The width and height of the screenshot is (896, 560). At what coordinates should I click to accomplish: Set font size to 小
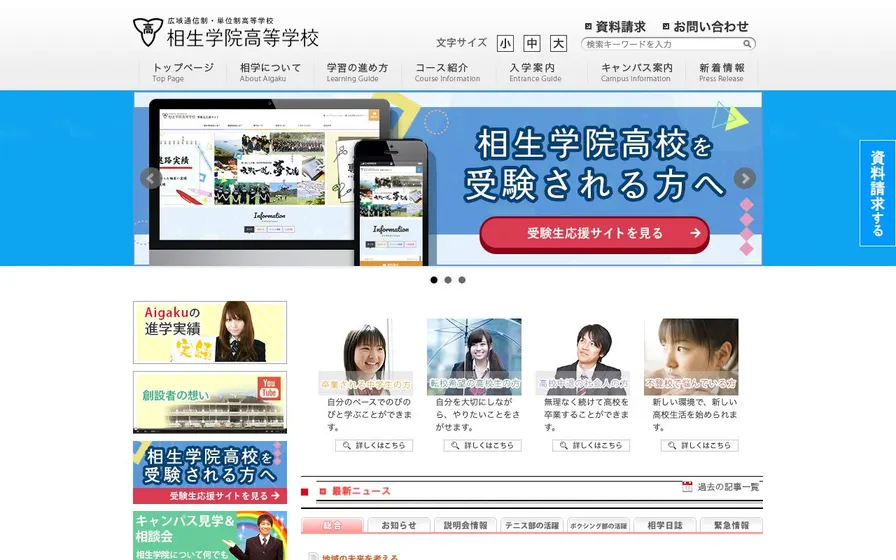coord(505,43)
